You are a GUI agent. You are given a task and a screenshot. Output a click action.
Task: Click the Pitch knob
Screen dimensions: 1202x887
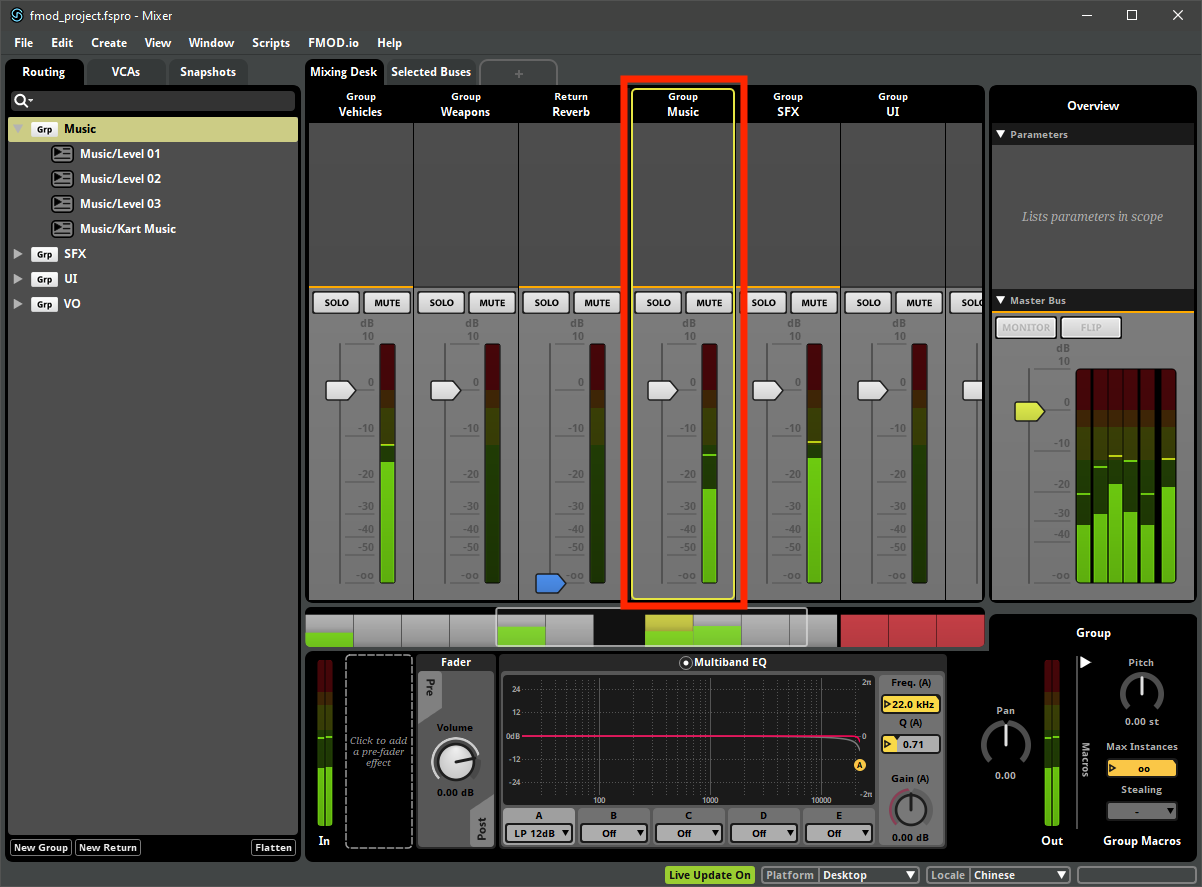pos(1141,692)
